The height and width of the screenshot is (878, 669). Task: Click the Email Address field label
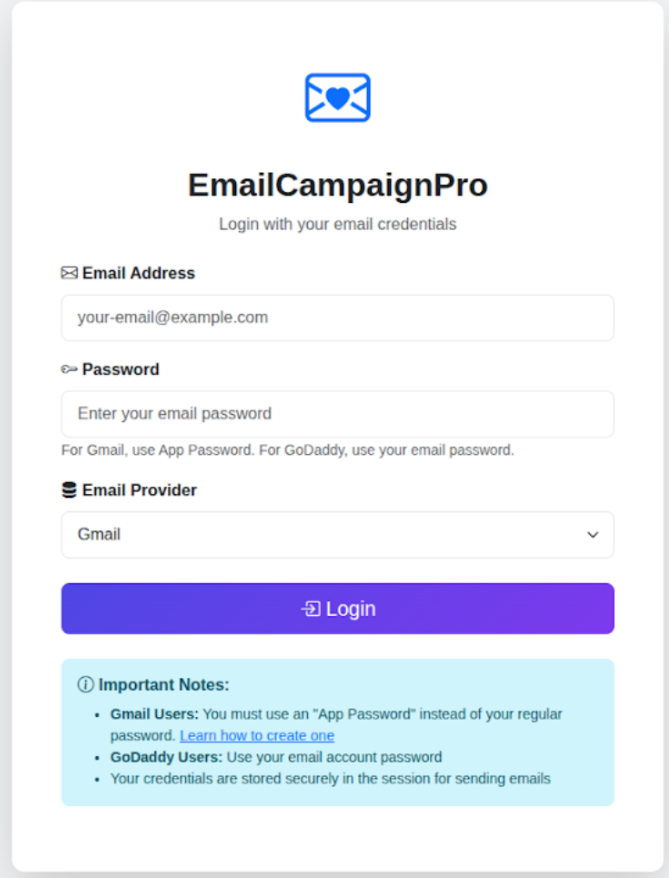point(138,273)
